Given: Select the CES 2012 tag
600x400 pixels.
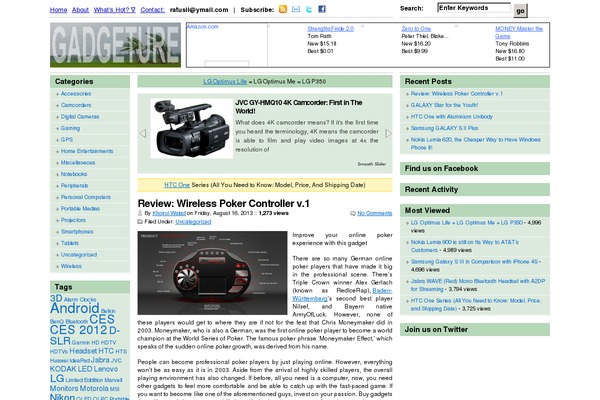Looking at the screenshot, I should point(78,330).
